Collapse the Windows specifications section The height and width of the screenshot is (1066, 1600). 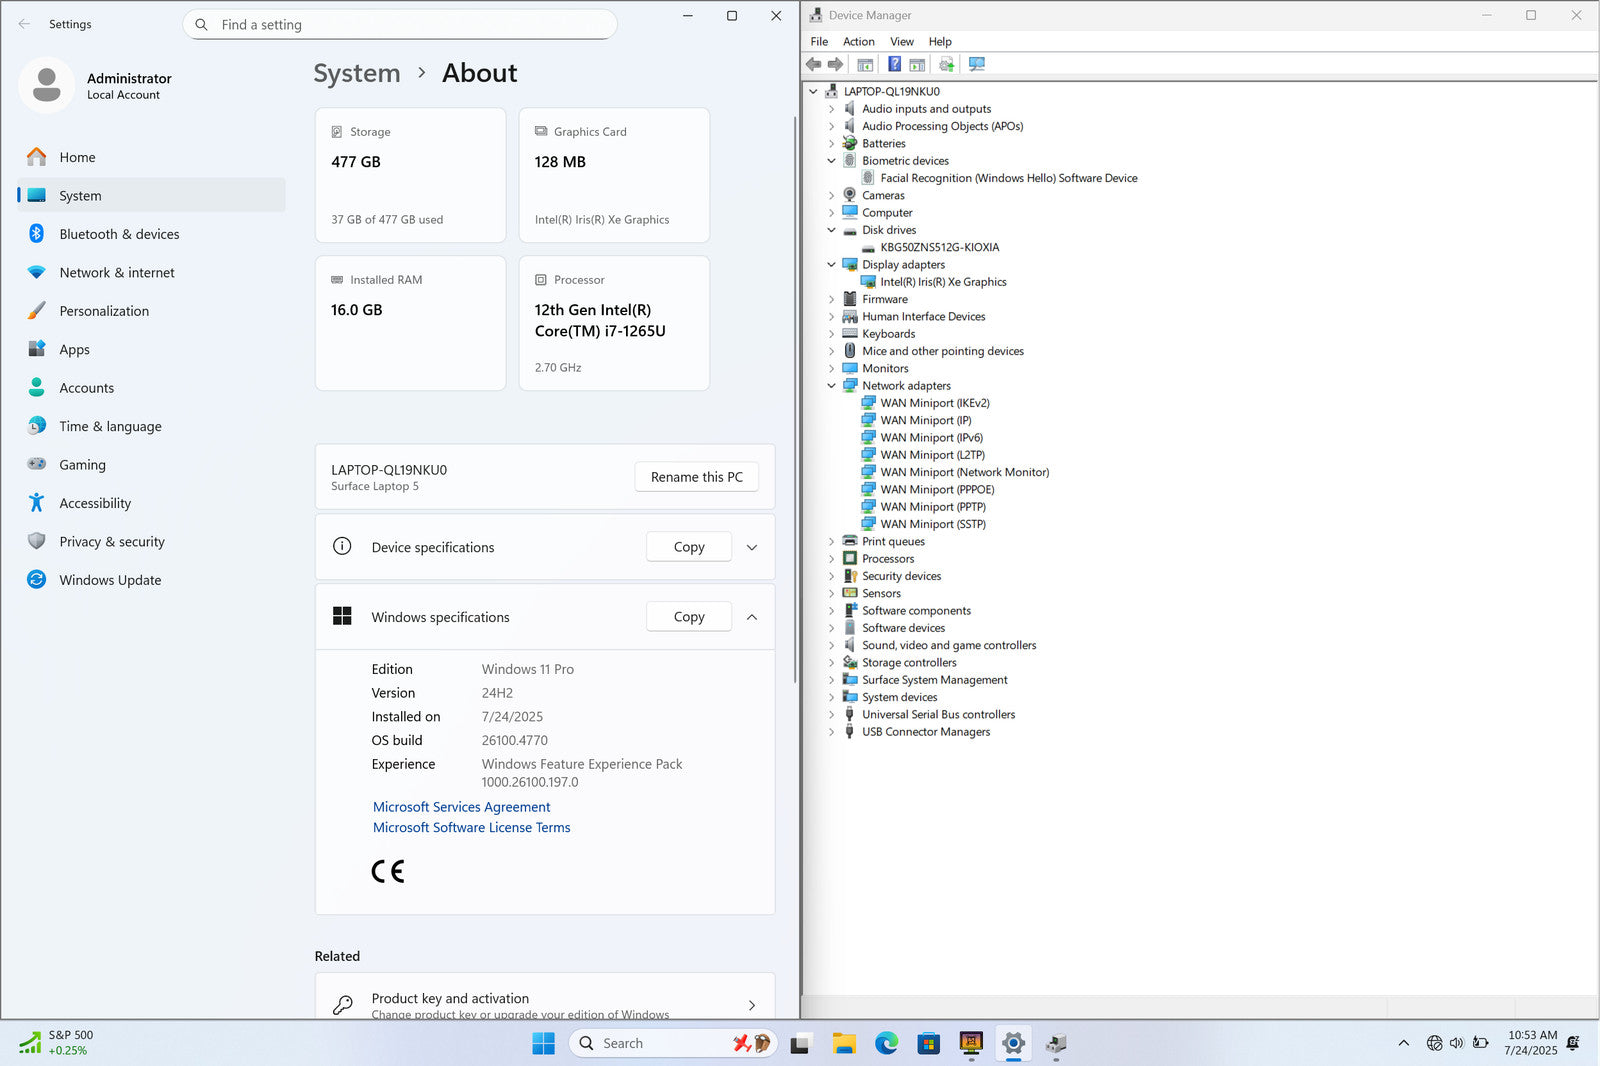coord(752,617)
